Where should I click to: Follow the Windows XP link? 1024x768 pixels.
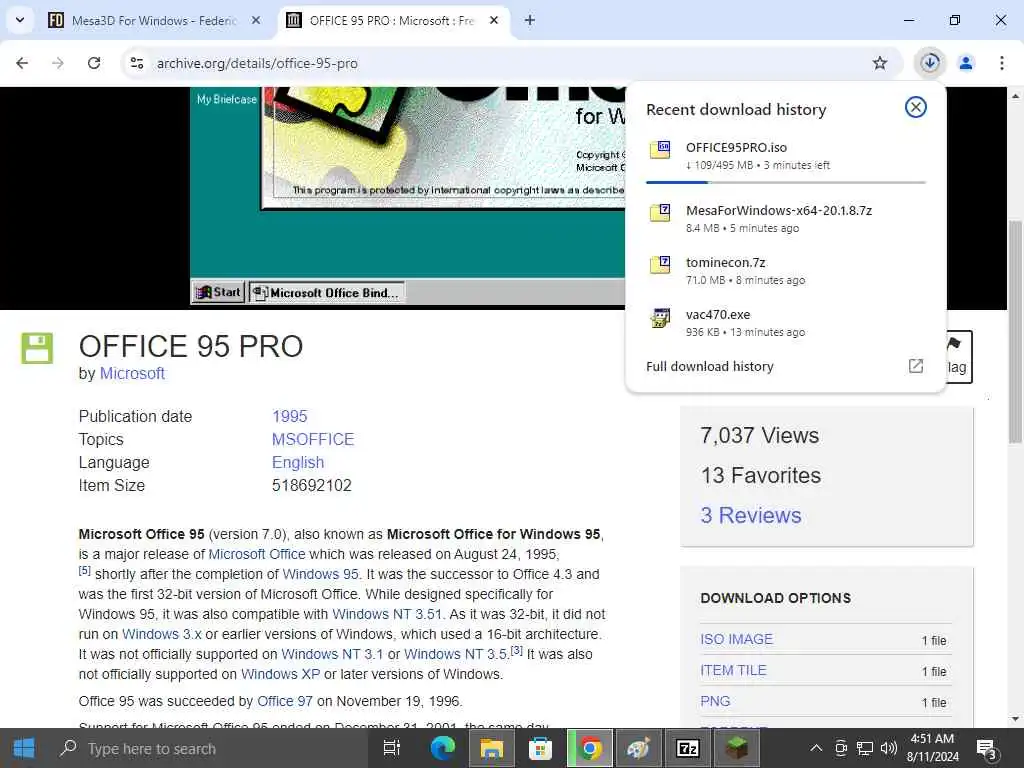pyautogui.click(x=280, y=674)
